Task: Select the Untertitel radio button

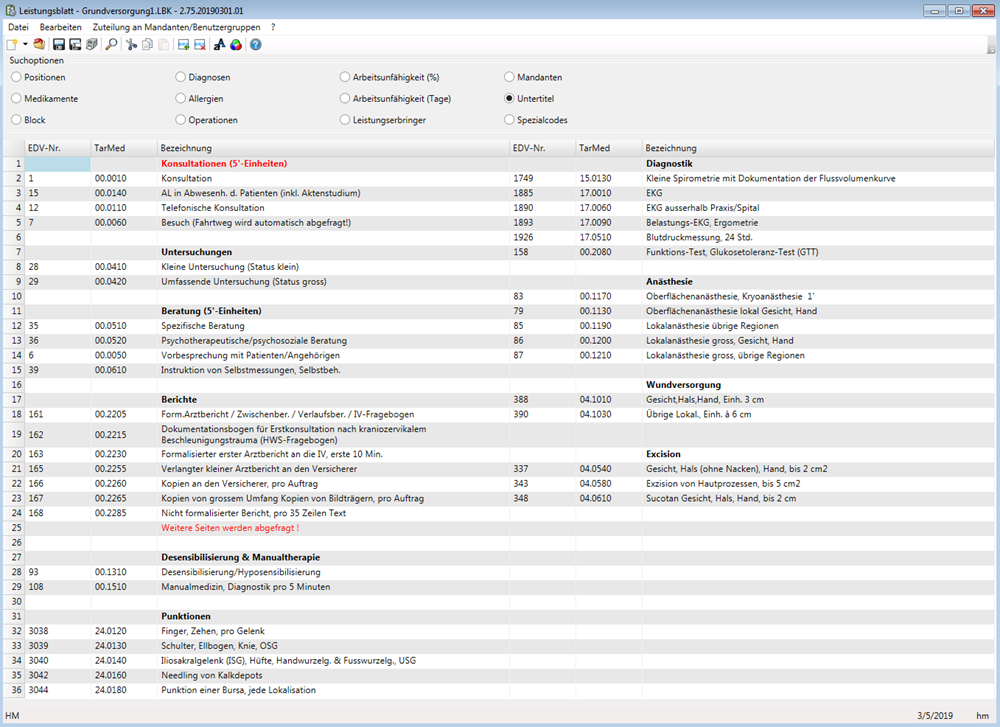Action: point(509,99)
